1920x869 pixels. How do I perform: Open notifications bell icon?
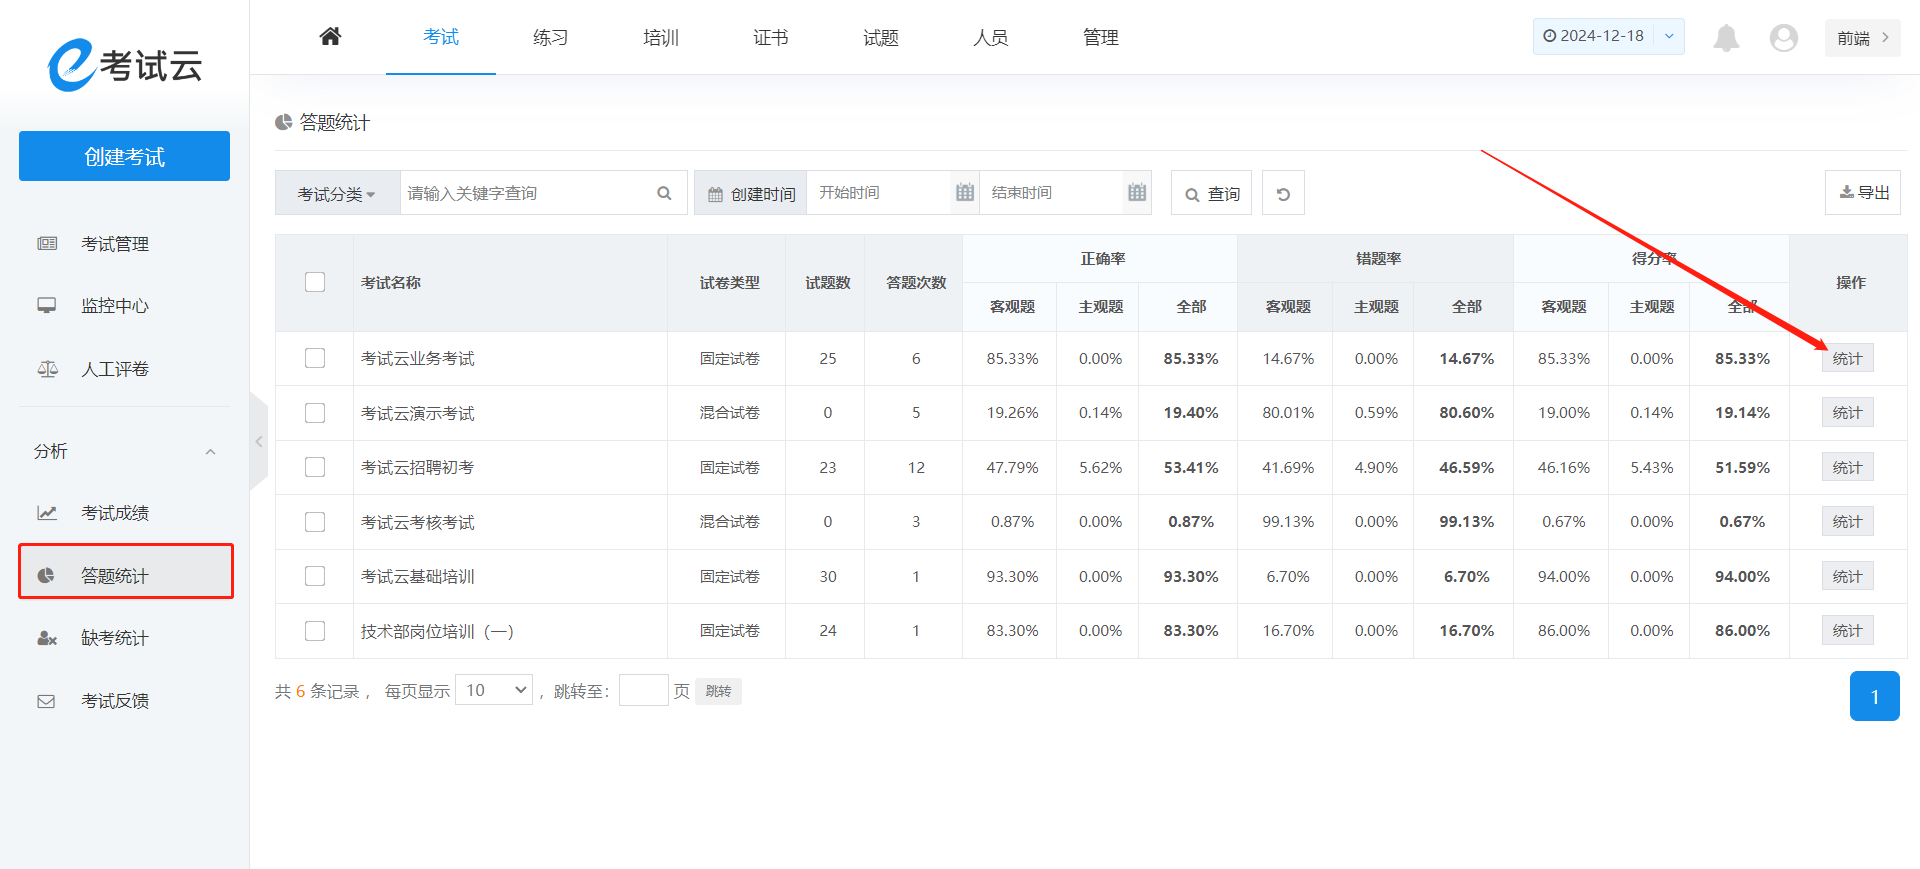pos(1726,38)
